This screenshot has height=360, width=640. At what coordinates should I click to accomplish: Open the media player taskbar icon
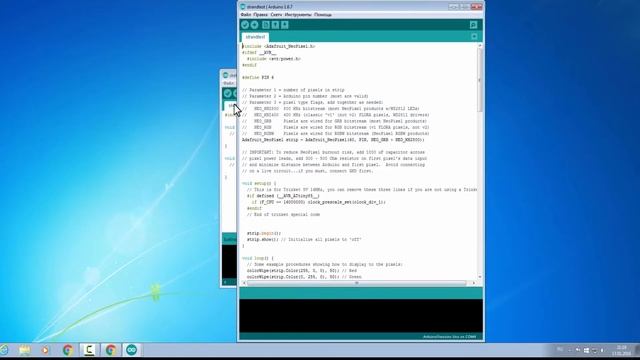pos(45,350)
